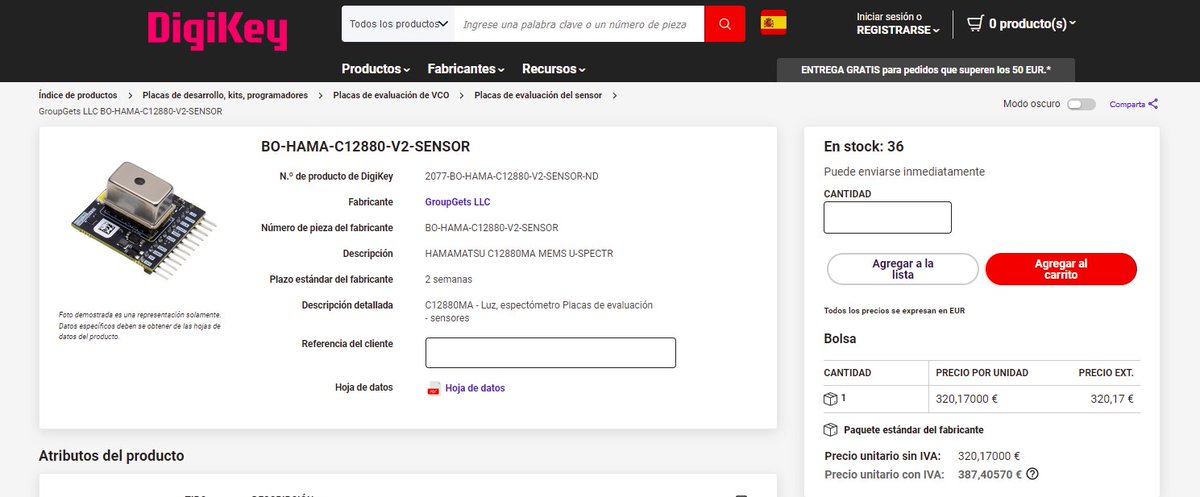Click the GroupGets LLC BO-HAMA-C12880-V2-SENSOR breadcrumb text

pos(130,111)
